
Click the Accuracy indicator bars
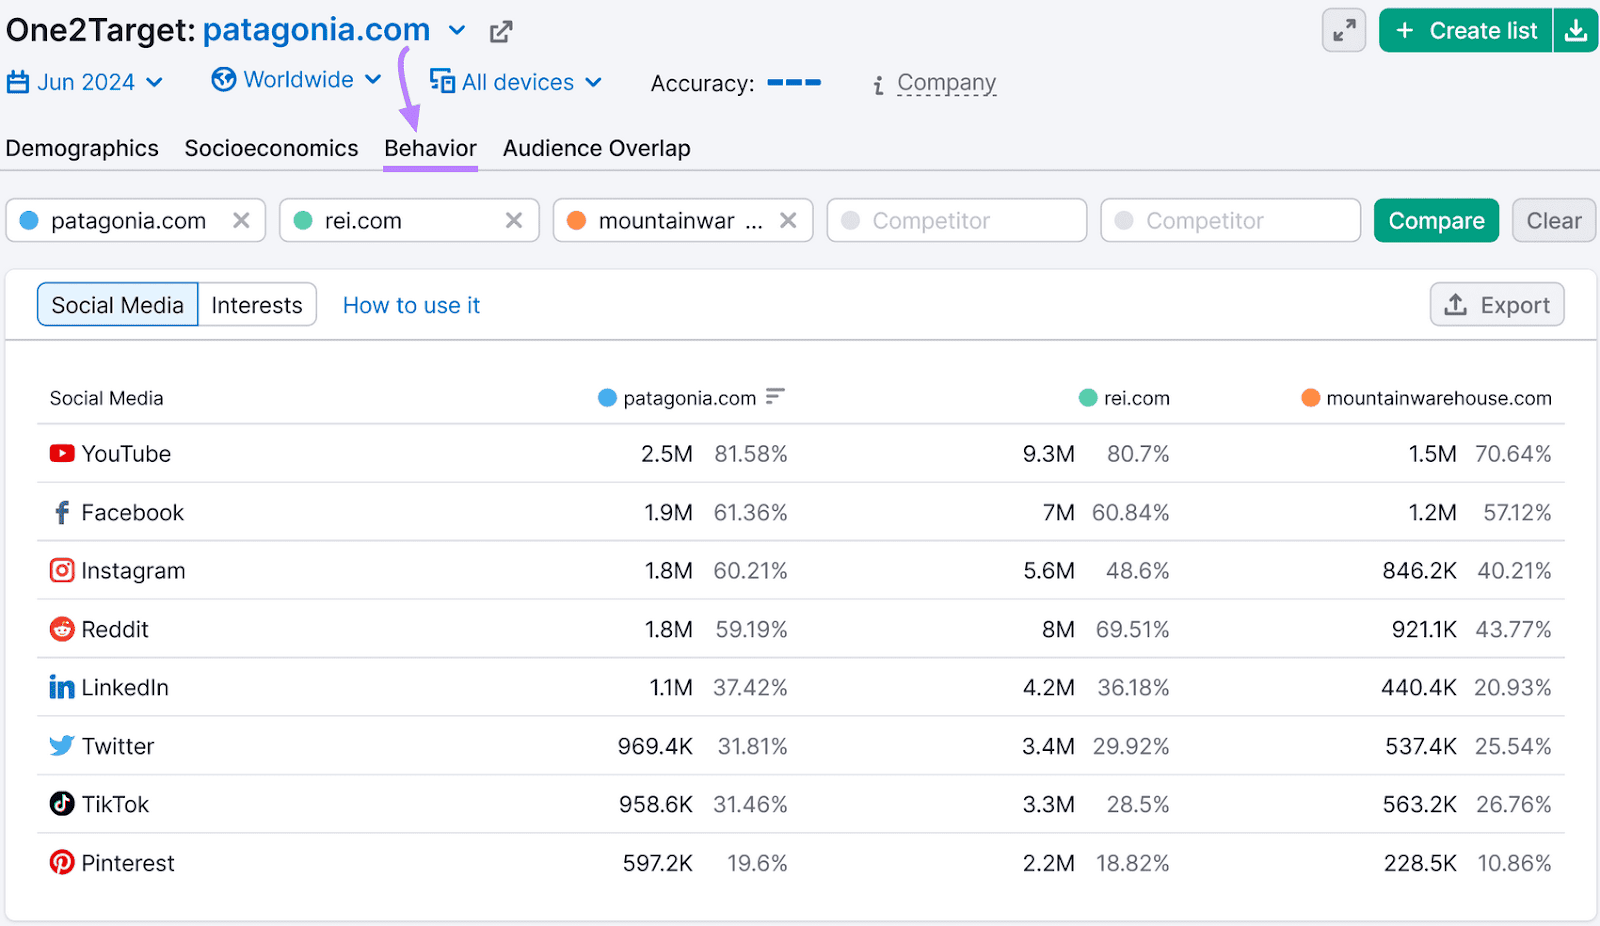pos(794,82)
